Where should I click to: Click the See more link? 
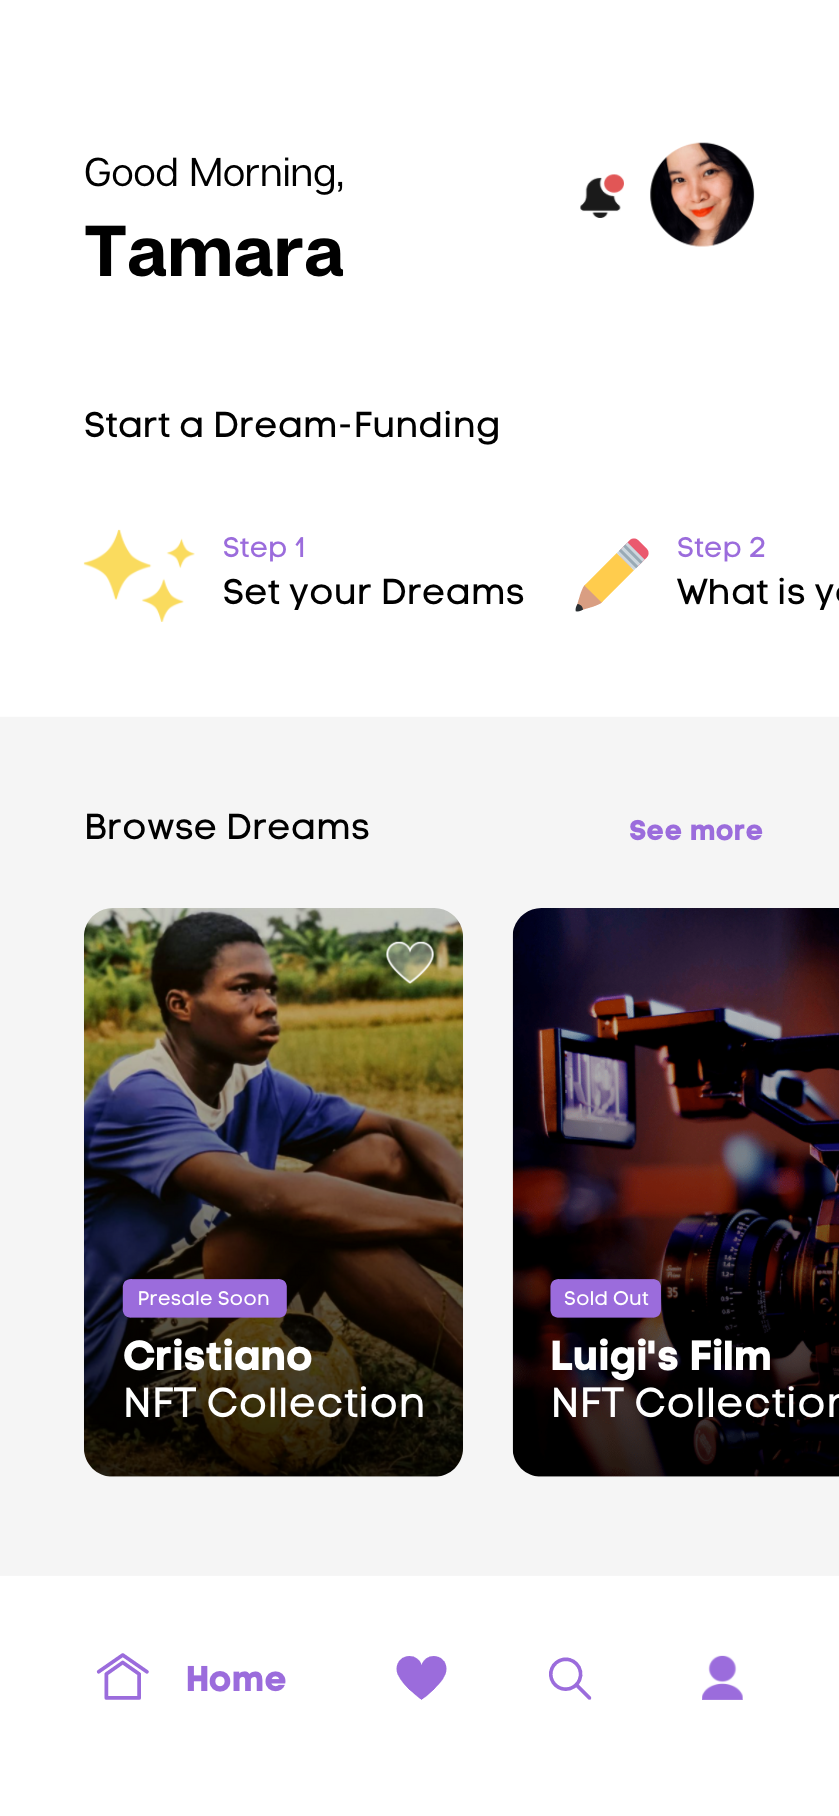point(696,830)
